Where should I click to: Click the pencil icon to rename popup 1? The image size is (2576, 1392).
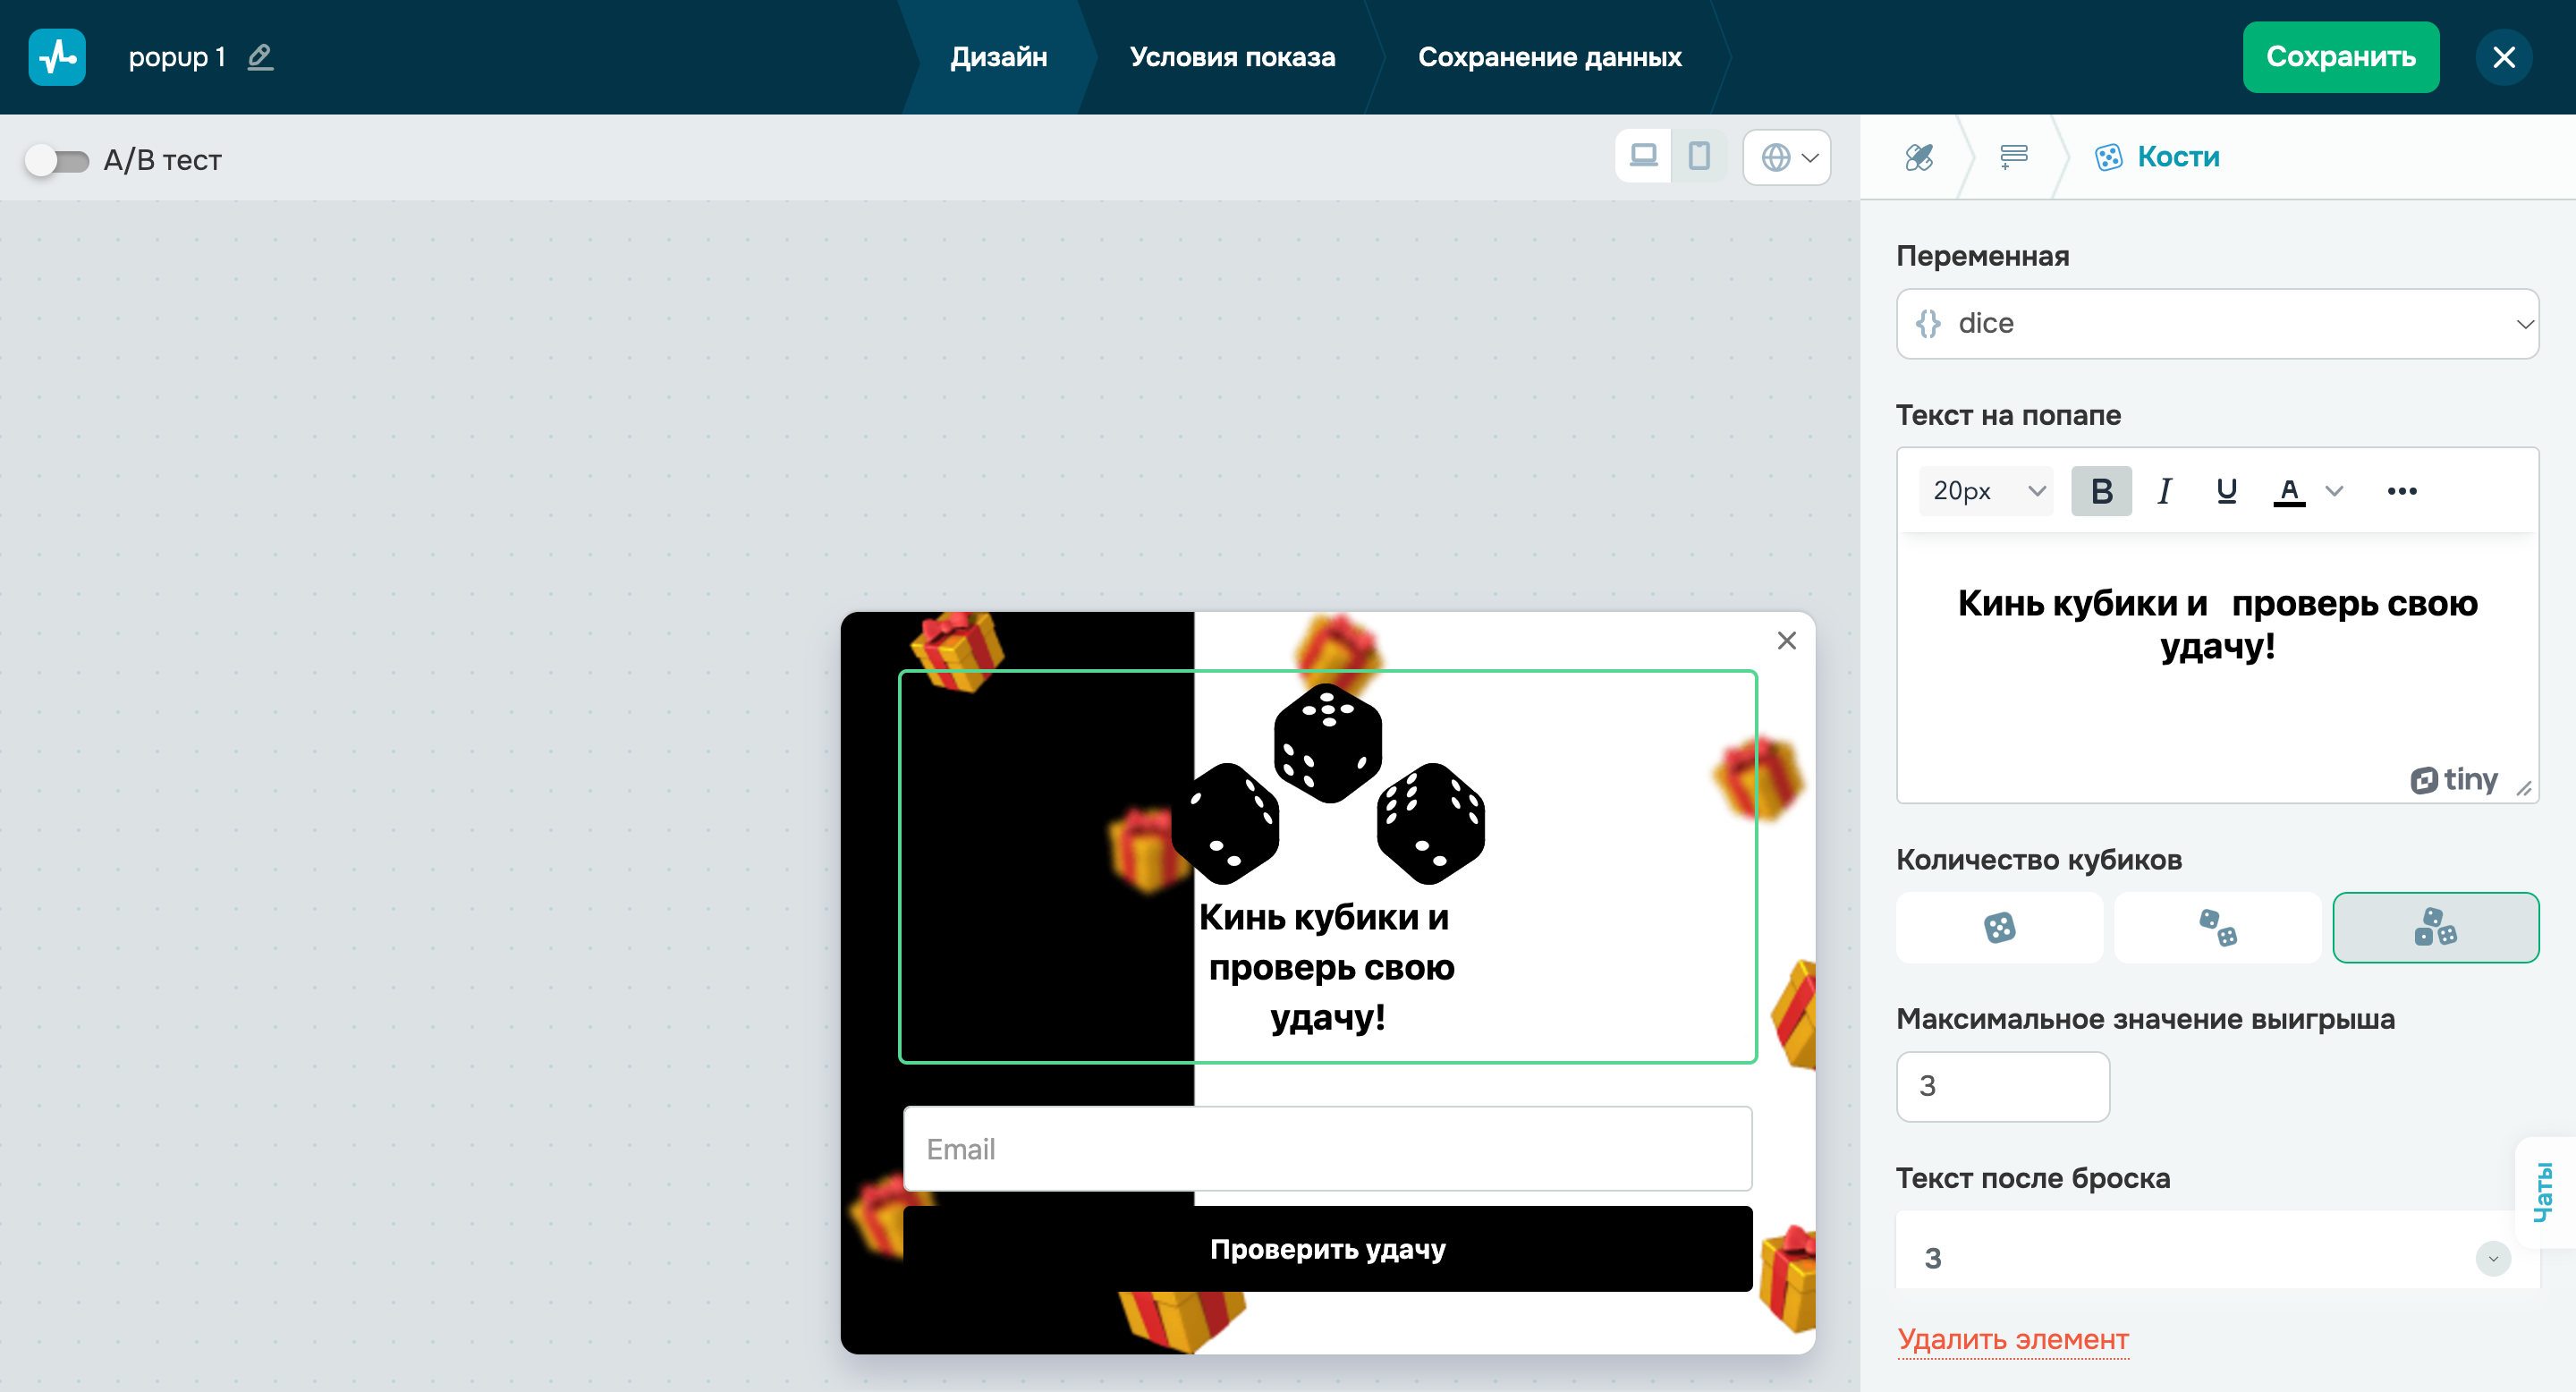260,57
